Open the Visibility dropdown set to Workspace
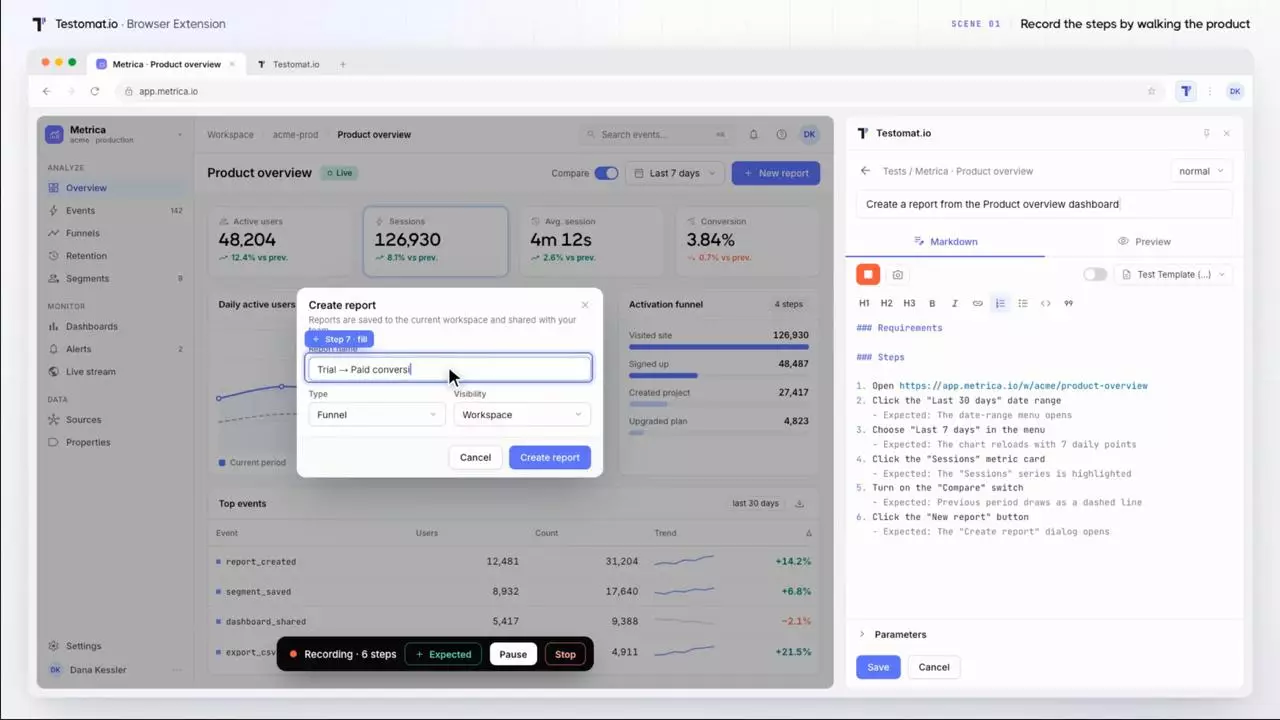The image size is (1280, 720). 522,414
